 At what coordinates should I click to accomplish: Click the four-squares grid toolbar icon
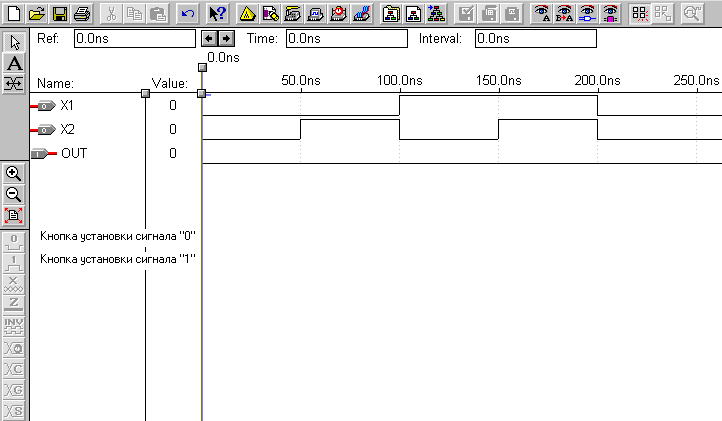(640, 14)
